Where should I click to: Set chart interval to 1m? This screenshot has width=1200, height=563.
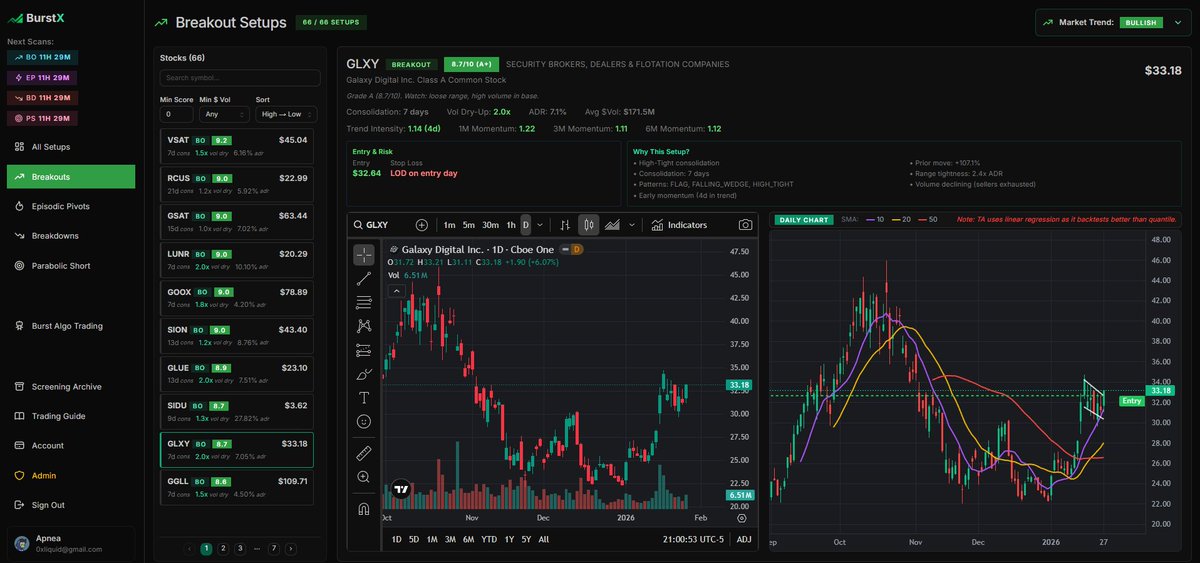449,225
